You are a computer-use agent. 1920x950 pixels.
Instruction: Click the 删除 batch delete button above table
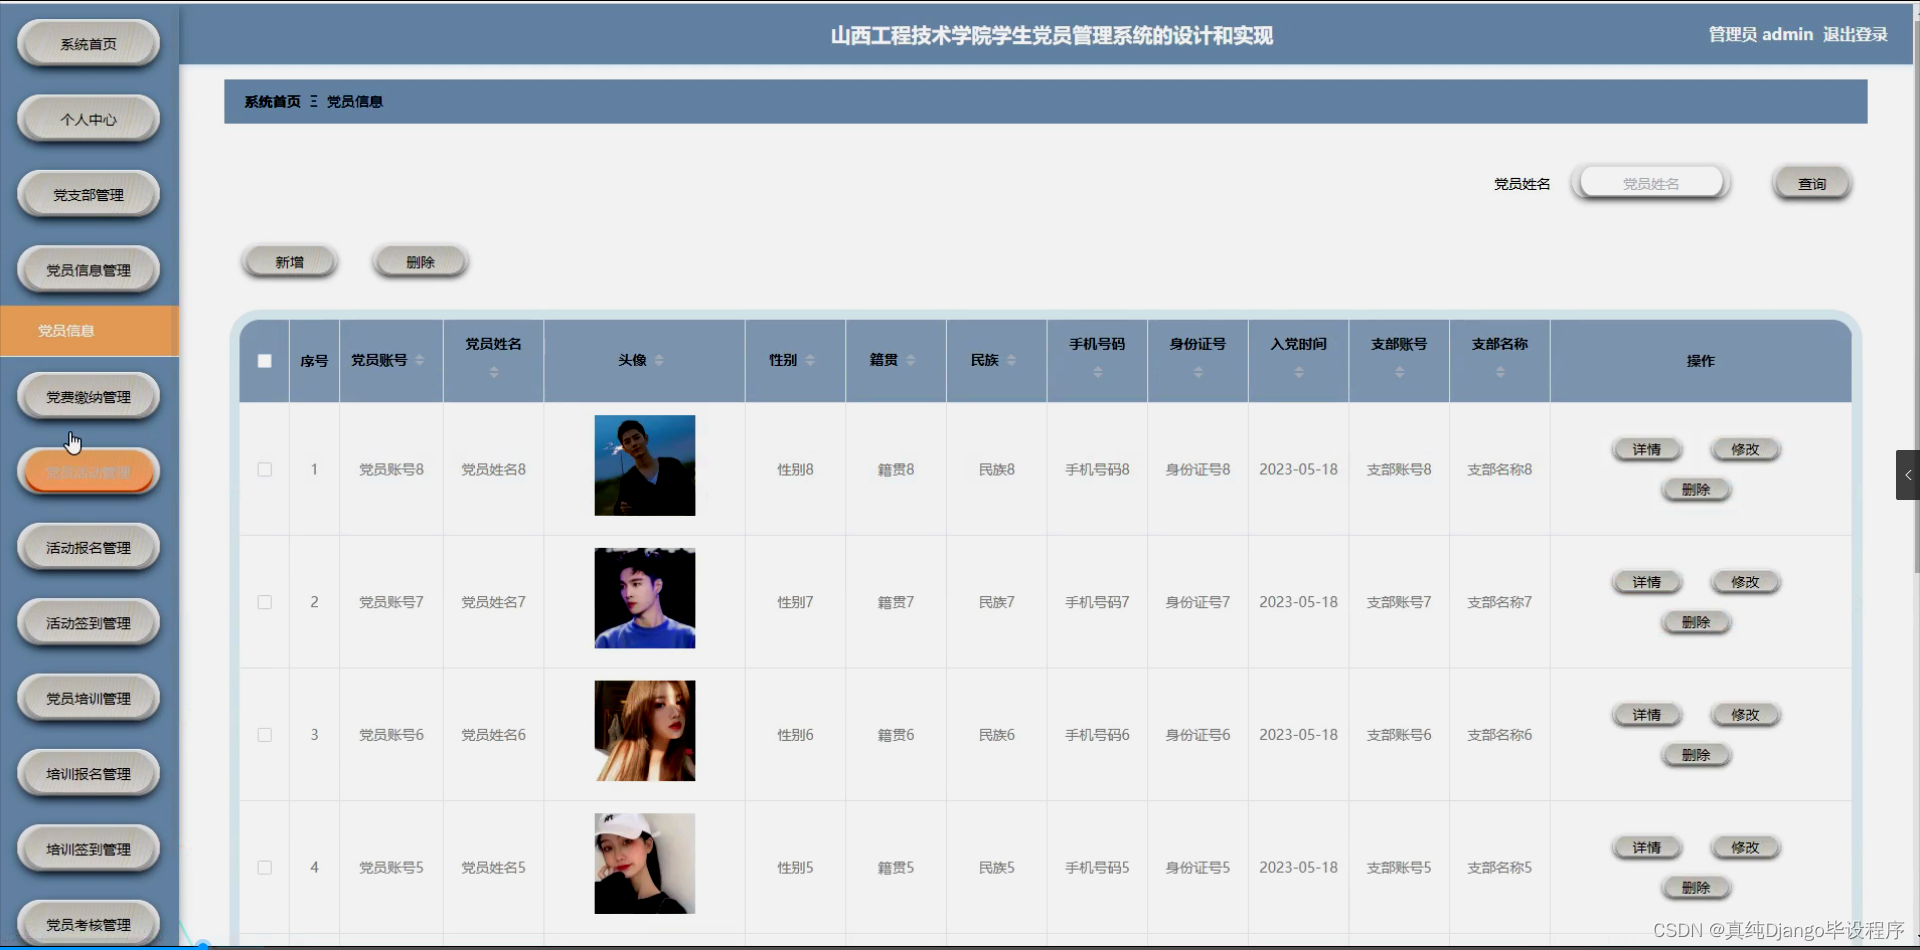(x=420, y=262)
